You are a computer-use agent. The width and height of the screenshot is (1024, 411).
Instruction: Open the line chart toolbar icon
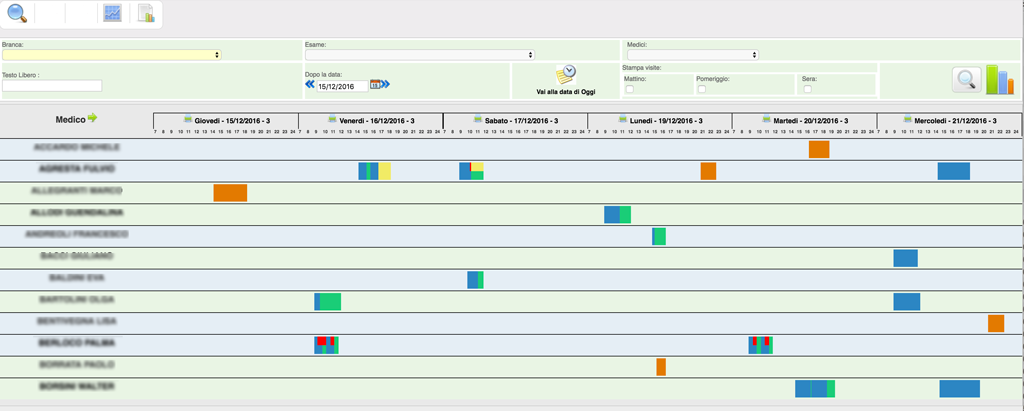pyautogui.click(x=113, y=14)
